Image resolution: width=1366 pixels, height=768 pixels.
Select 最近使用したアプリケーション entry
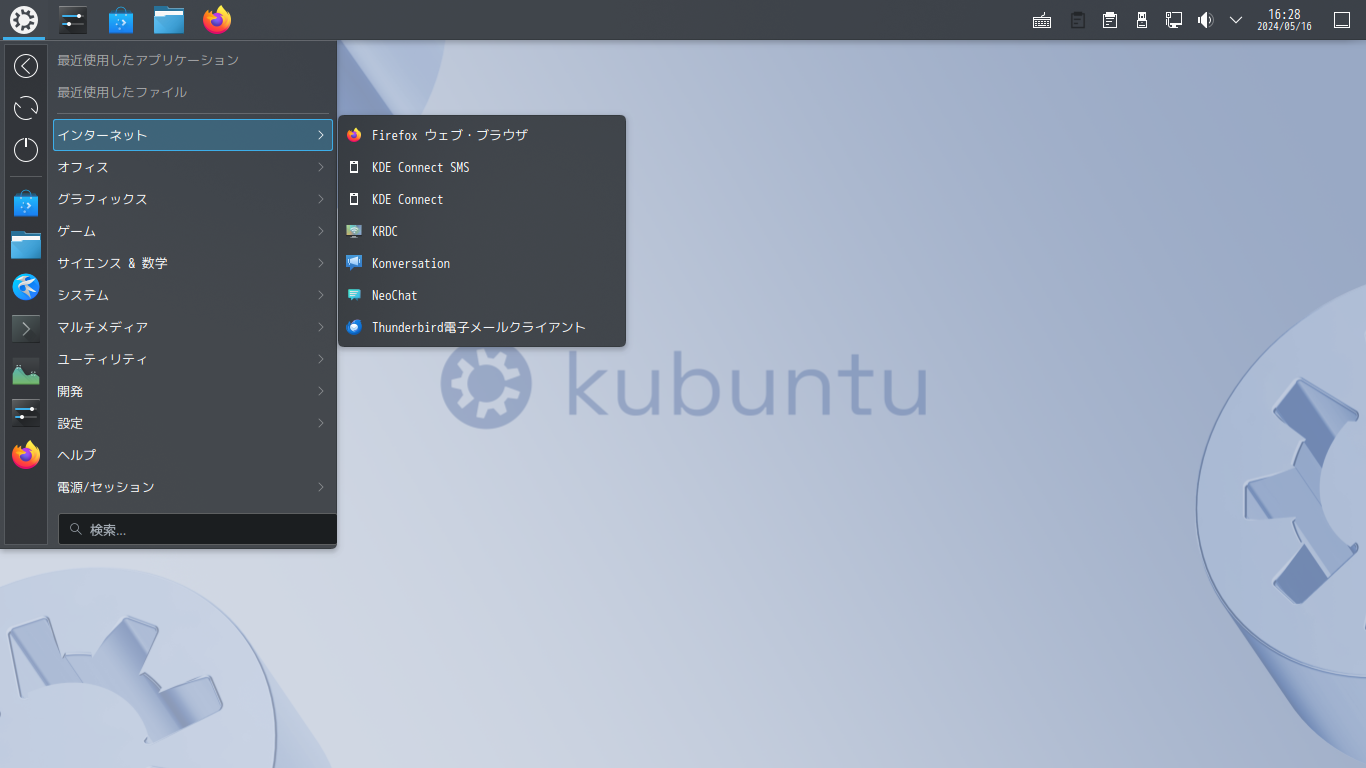pyautogui.click(x=193, y=60)
